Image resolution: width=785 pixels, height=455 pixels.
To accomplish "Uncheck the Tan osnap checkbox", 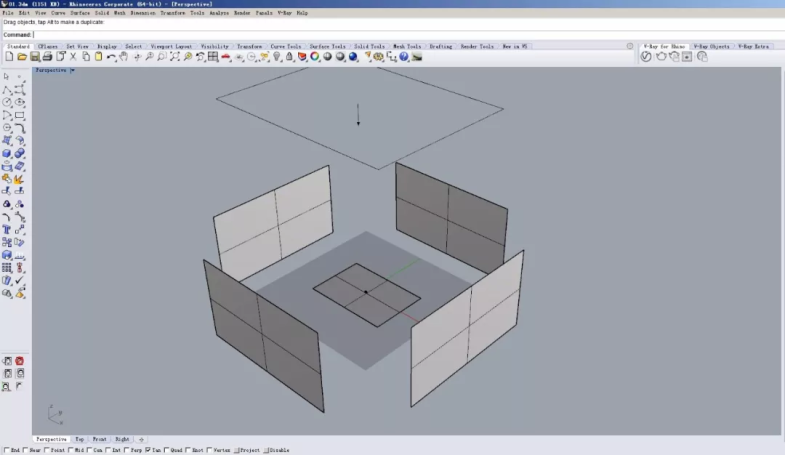I will click(x=148, y=450).
